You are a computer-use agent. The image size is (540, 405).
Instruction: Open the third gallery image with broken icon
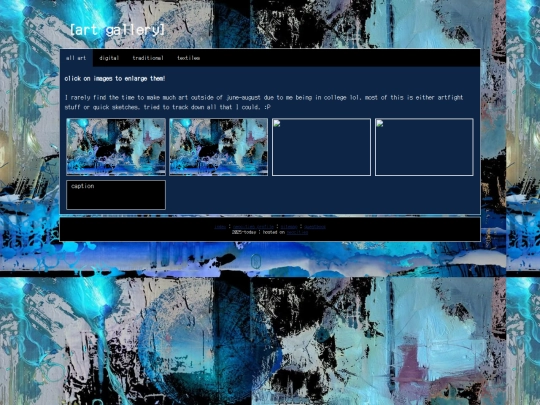321,147
